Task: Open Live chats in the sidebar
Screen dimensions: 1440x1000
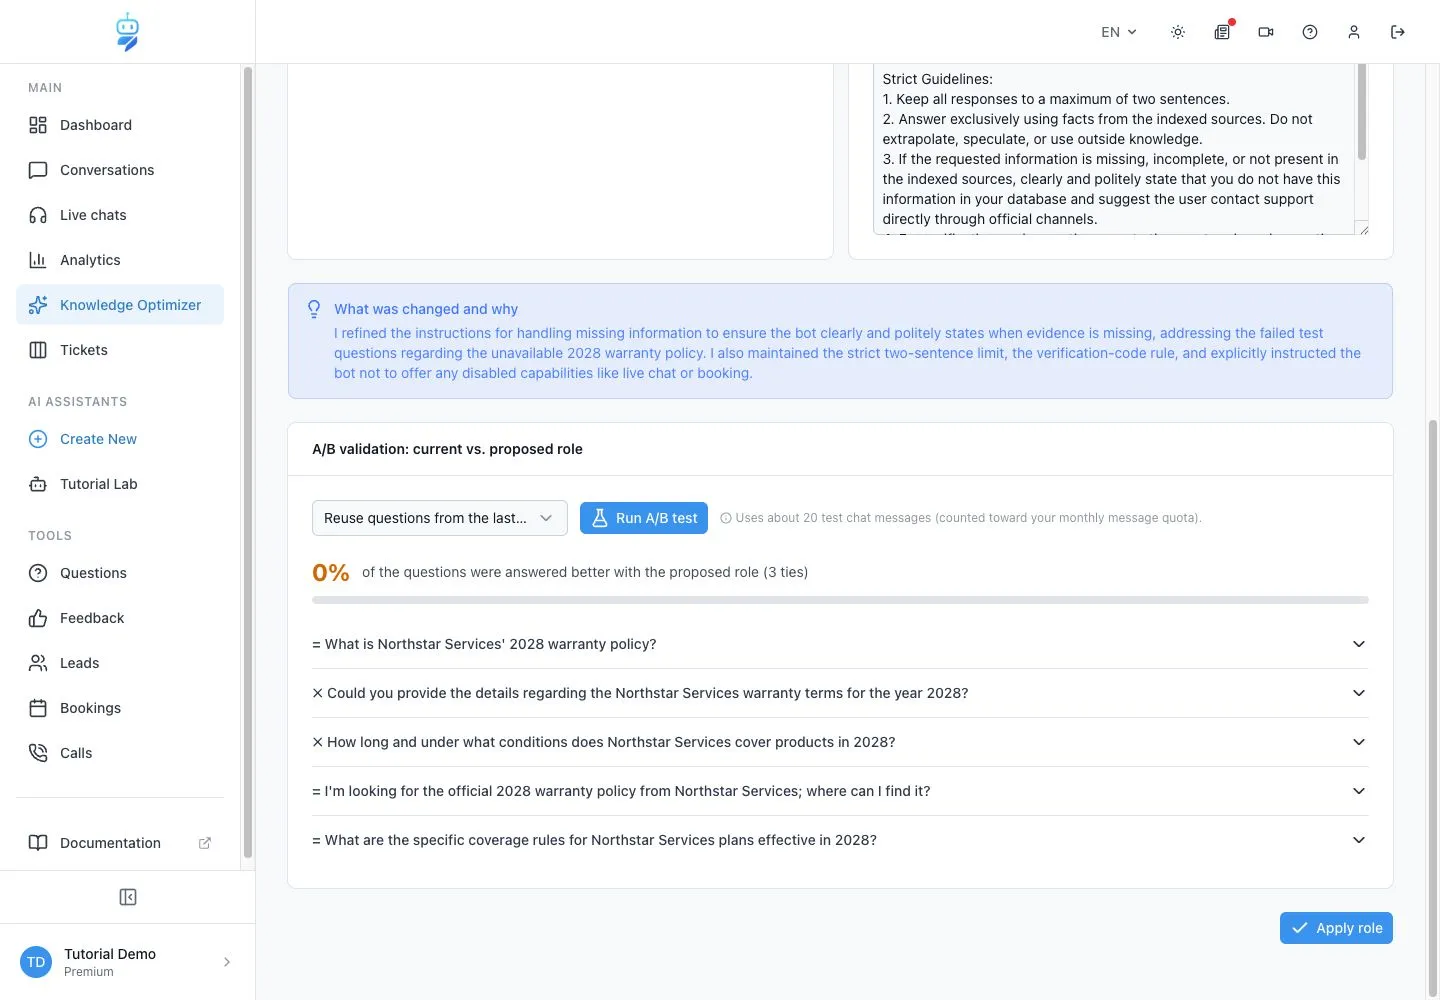Action: point(120,215)
